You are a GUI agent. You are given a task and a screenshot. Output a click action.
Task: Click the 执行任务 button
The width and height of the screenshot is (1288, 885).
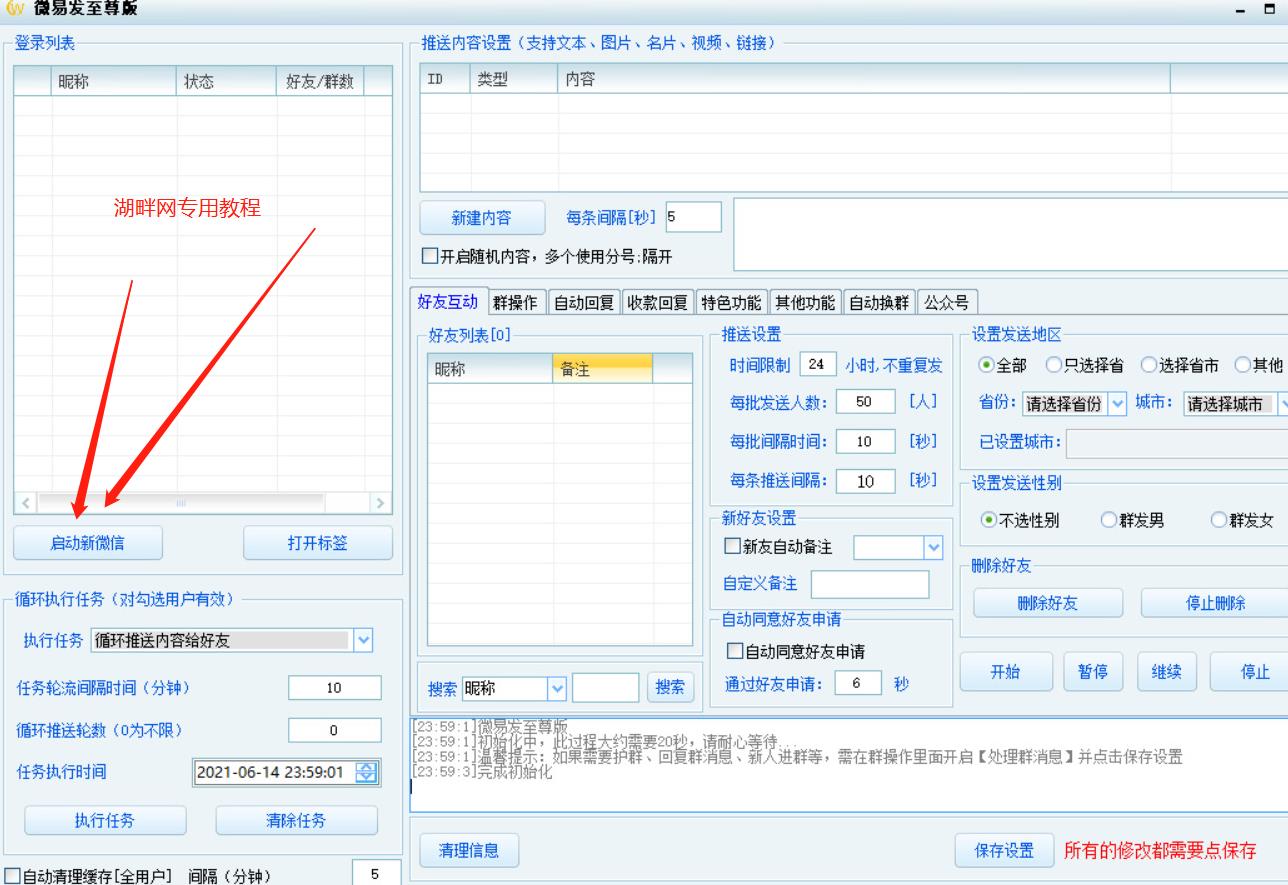point(105,820)
